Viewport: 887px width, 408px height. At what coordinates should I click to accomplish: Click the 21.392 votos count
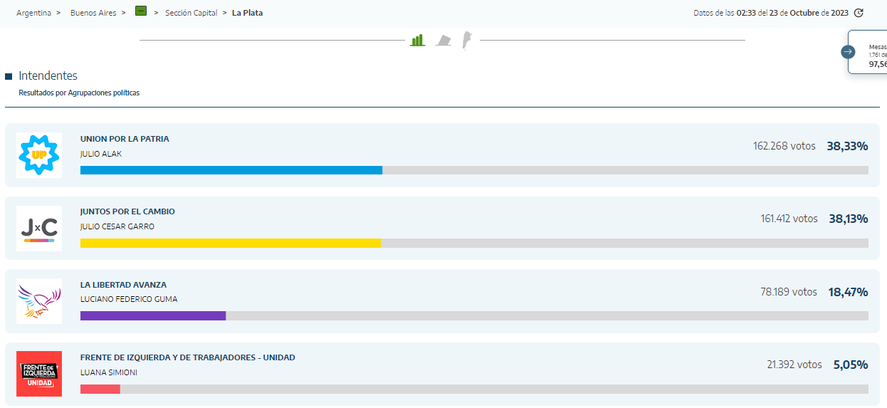[795, 365]
